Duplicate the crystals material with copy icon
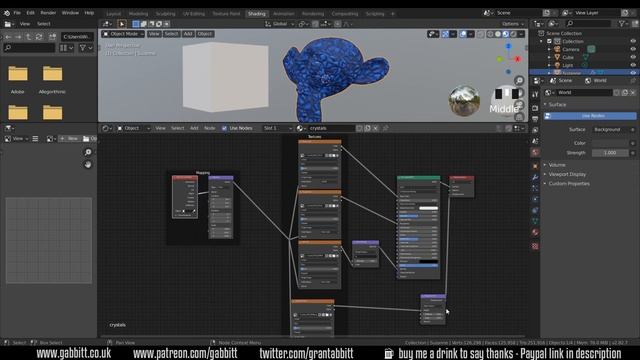This screenshot has width=640, height=360. click(x=367, y=128)
